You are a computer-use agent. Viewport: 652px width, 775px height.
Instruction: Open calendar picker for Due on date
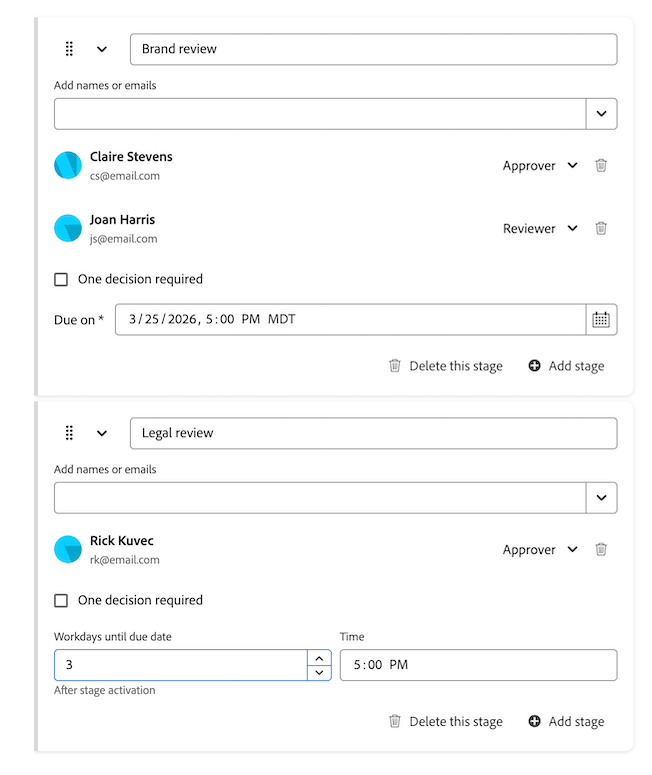click(601, 319)
